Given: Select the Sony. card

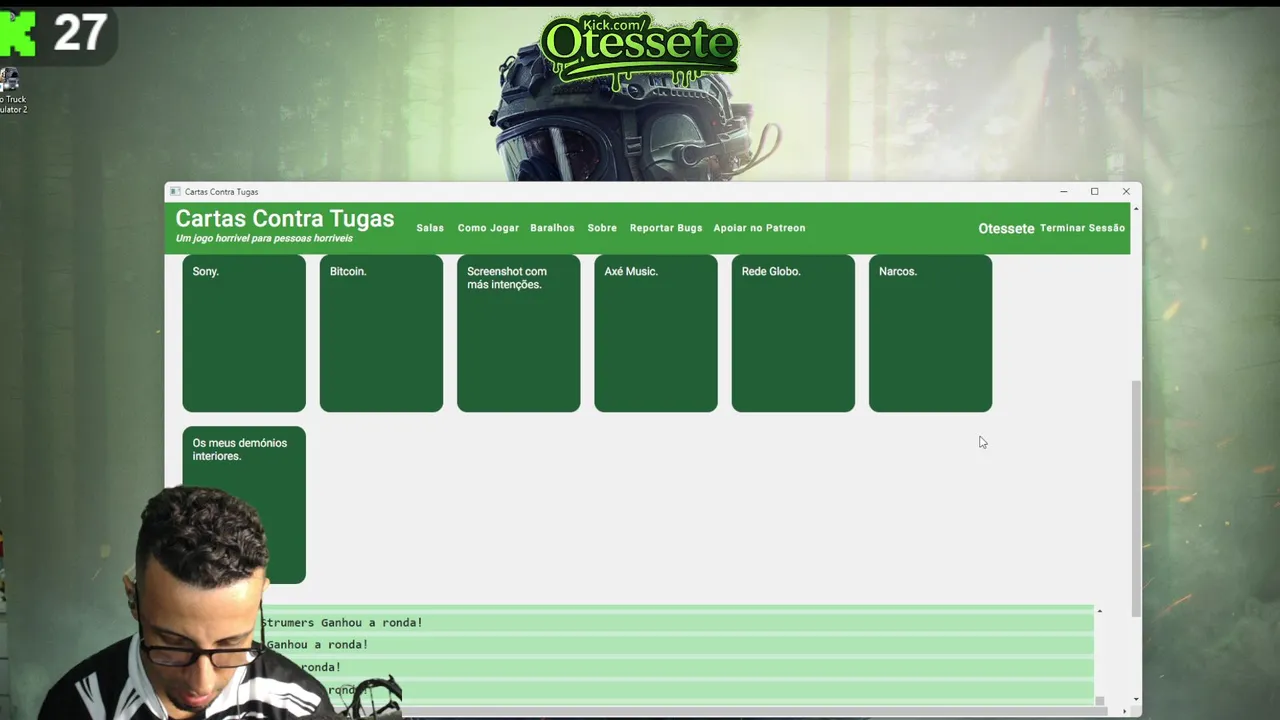Looking at the screenshot, I should pos(244,333).
